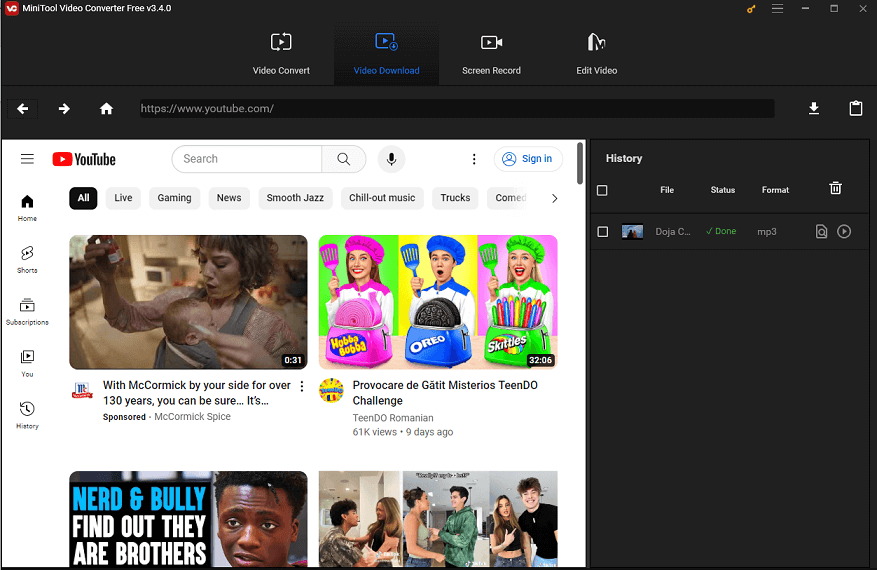
Task: Click the YouTube Search field
Action: pyautogui.click(x=247, y=159)
